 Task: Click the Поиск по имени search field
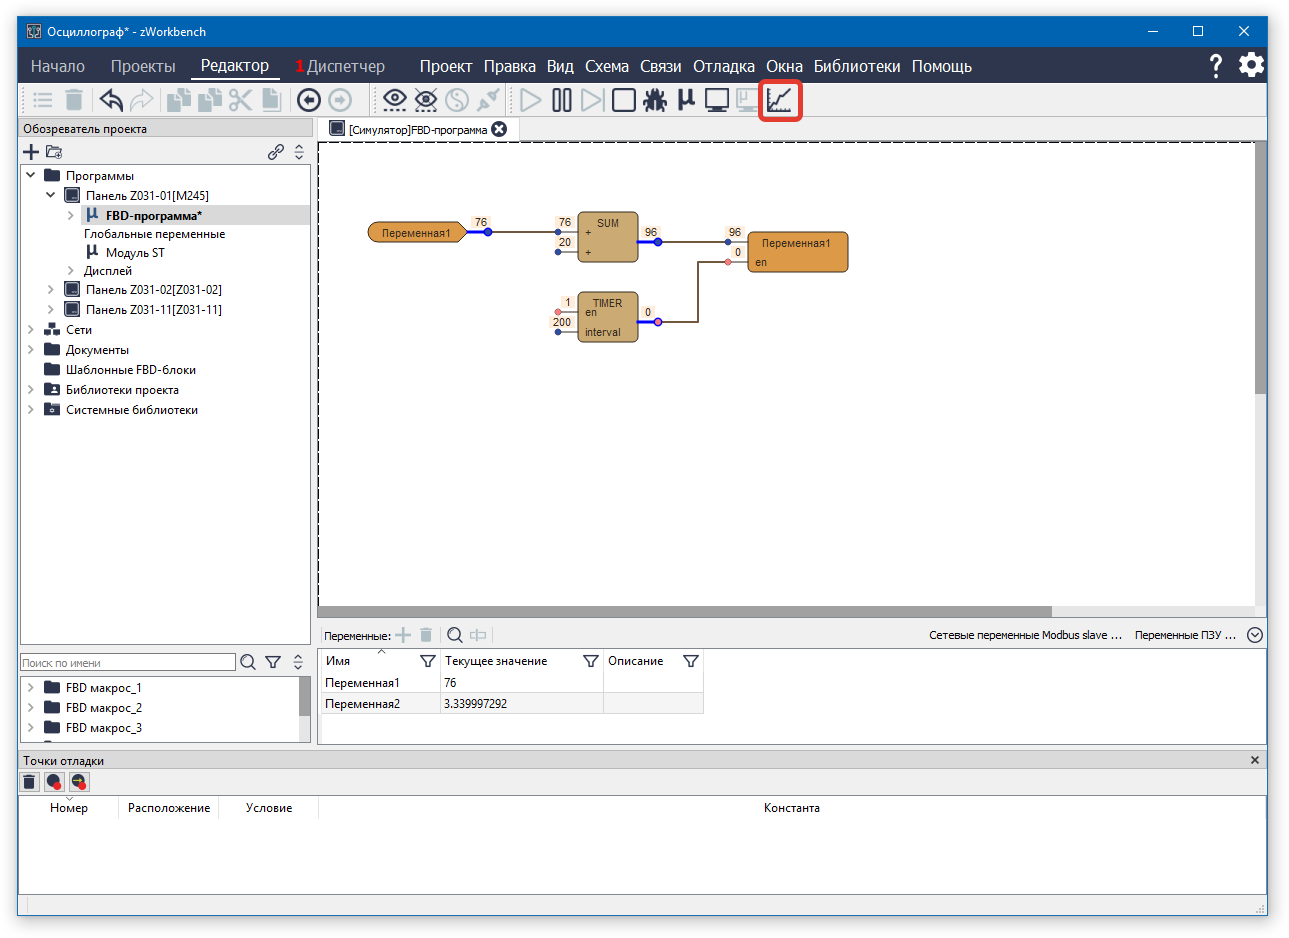tap(128, 663)
